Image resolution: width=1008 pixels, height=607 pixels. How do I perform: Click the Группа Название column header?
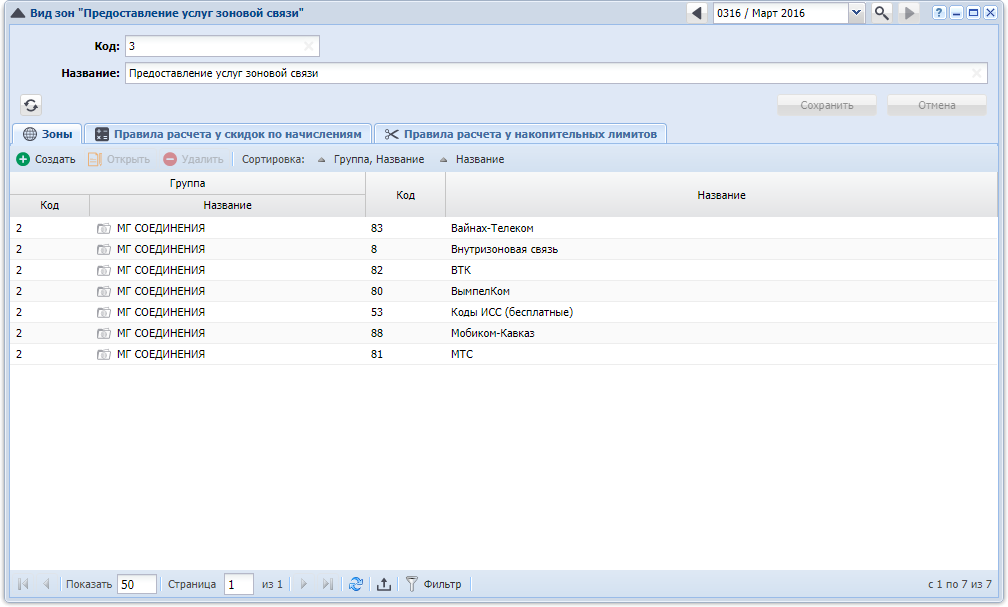coord(228,205)
